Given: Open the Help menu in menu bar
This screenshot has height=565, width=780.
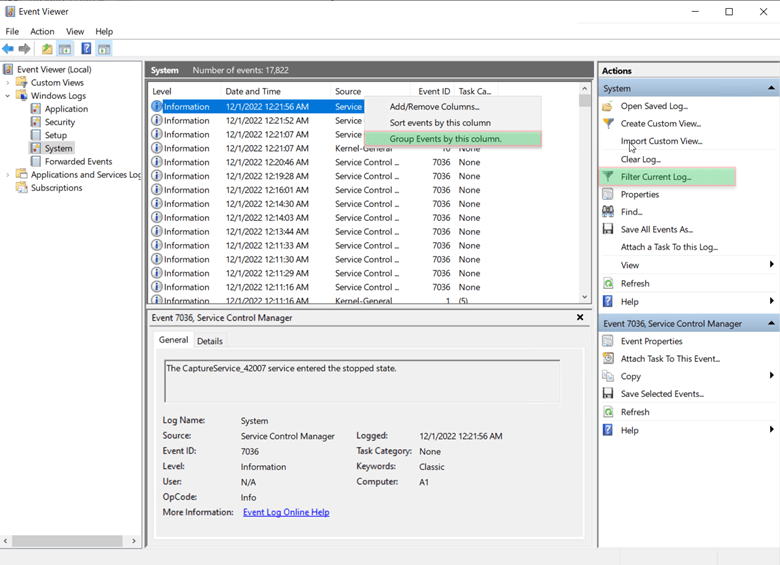Looking at the screenshot, I should point(104,31).
